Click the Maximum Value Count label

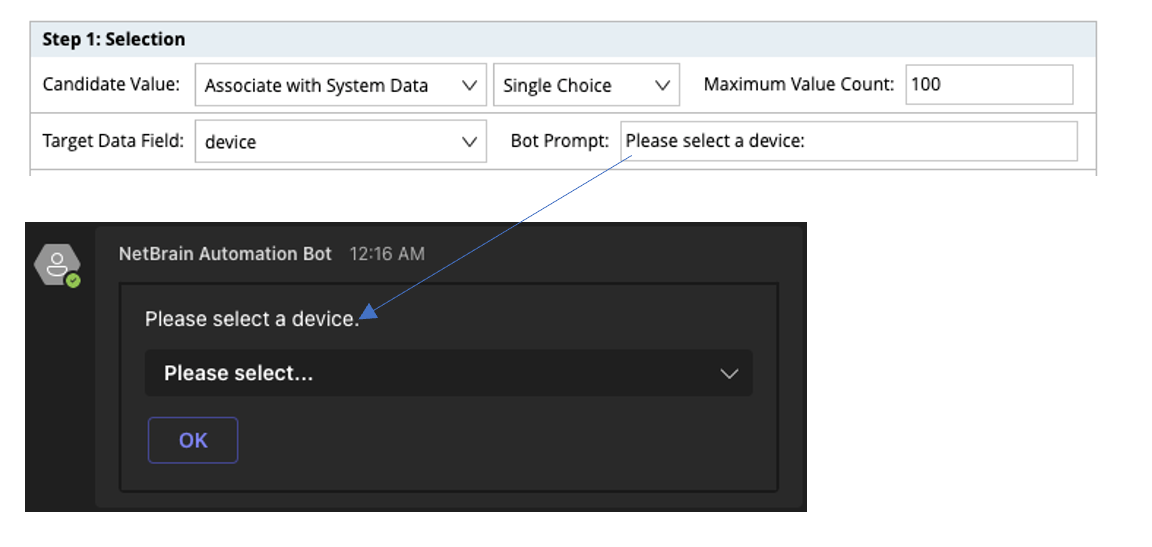tap(798, 85)
